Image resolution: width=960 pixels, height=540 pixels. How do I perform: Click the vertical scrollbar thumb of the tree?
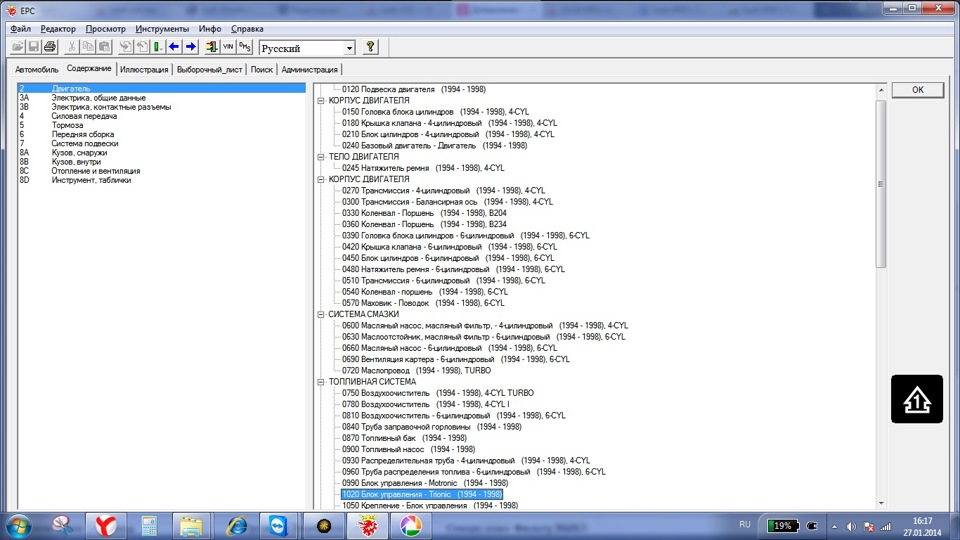881,184
